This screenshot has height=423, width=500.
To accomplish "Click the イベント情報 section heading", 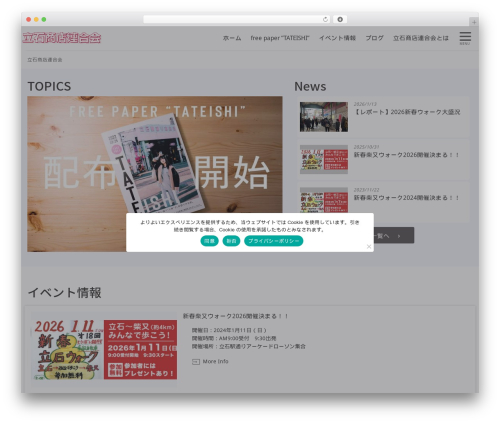I will click(x=65, y=293).
